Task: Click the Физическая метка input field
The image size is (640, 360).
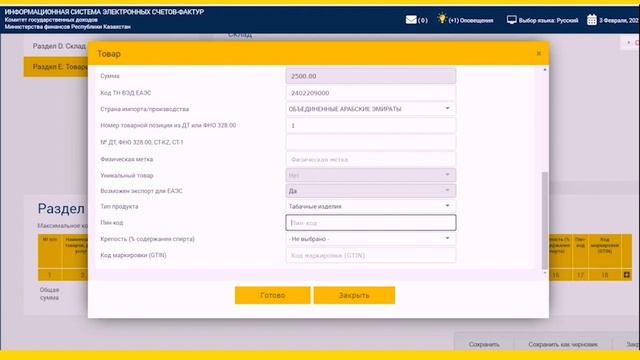Action: coord(371,159)
